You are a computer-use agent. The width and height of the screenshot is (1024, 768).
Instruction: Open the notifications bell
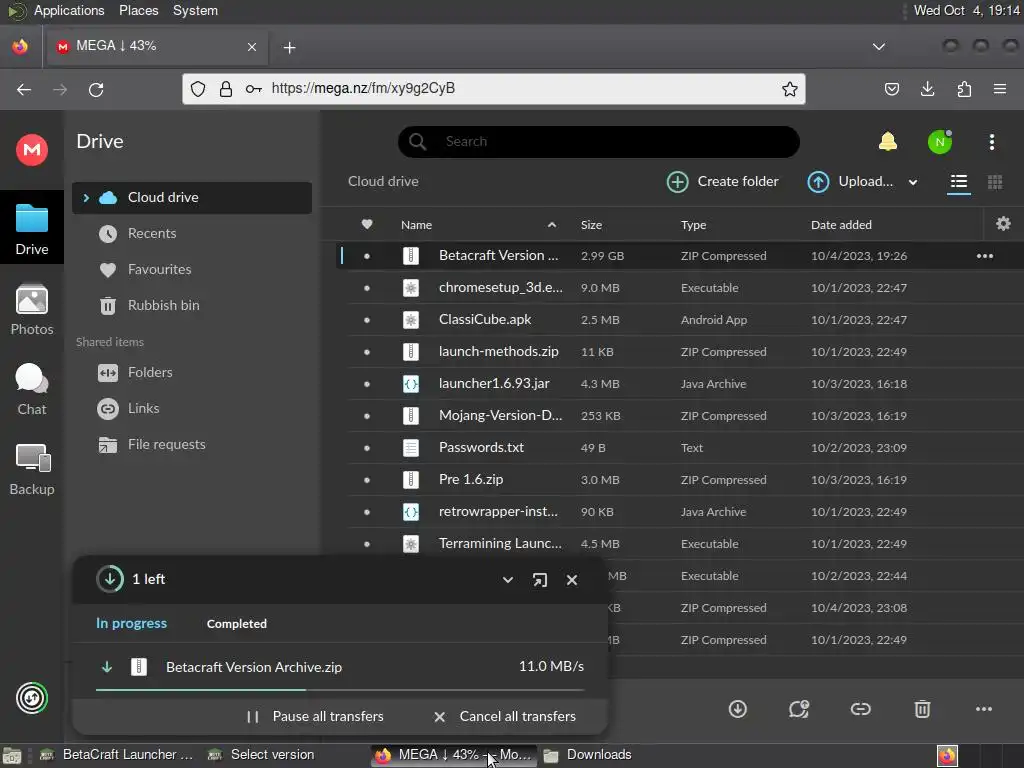(888, 142)
